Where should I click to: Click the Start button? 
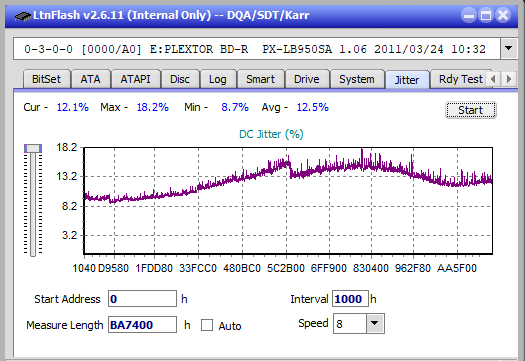point(471,110)
